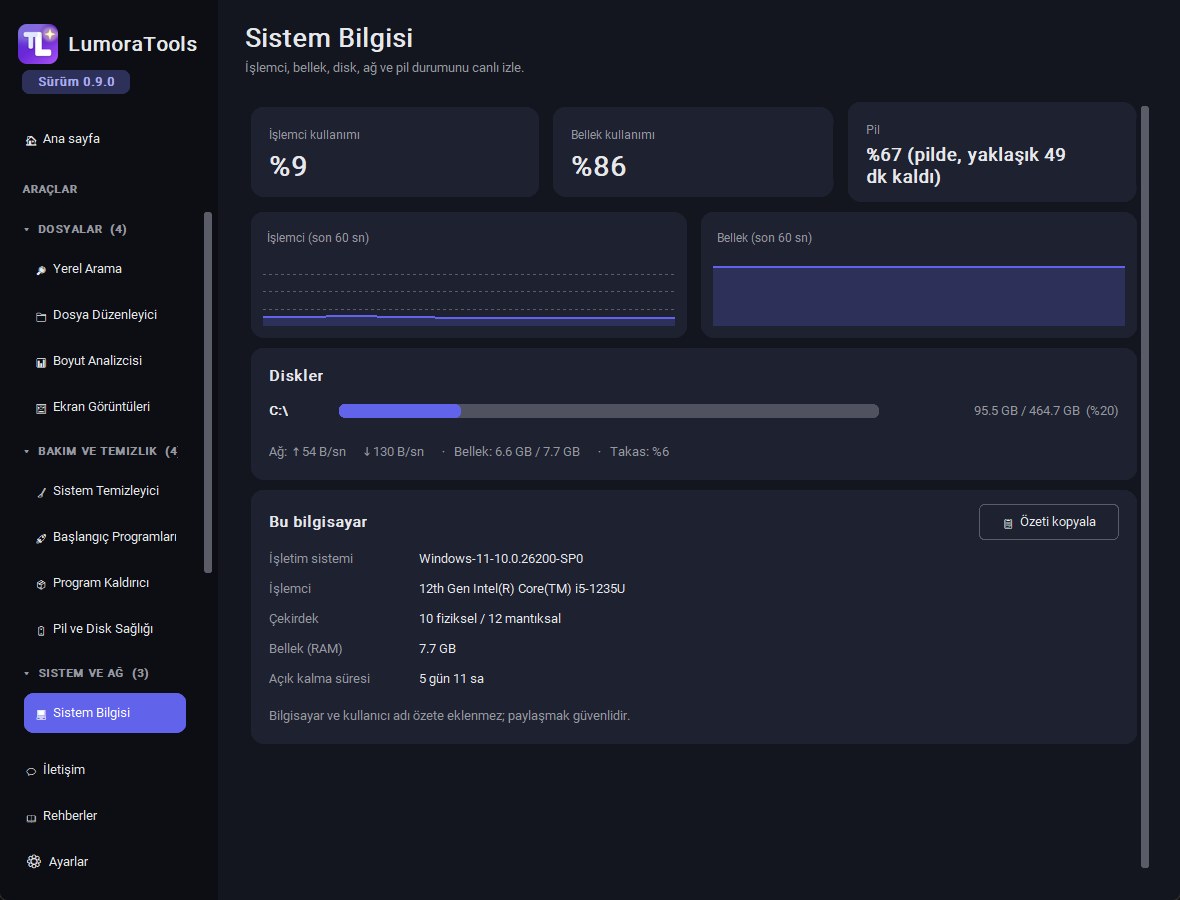
Task: Open Dosya Düzenleyici from the sidebar
Action: [105, 315]
